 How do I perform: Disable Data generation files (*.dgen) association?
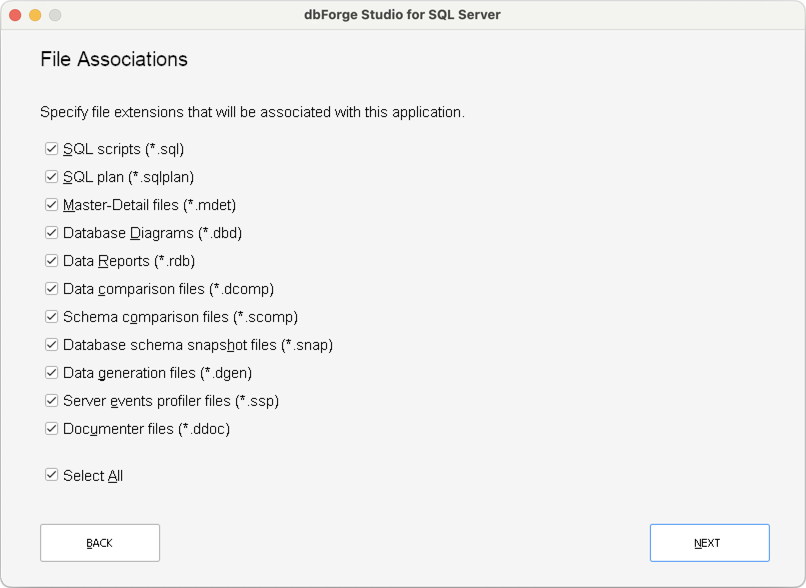coord(51,372)
